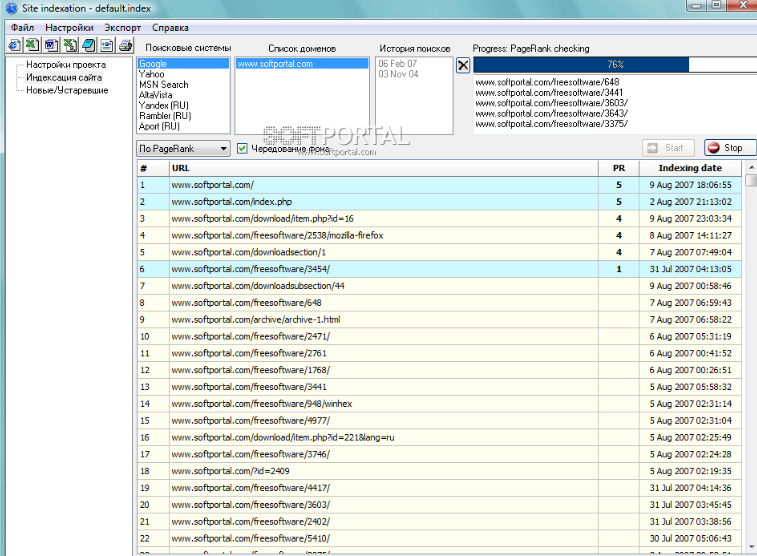Select the 06 Feb 07 history entry
The image size is (757, 556).
(x=398, y=64)
